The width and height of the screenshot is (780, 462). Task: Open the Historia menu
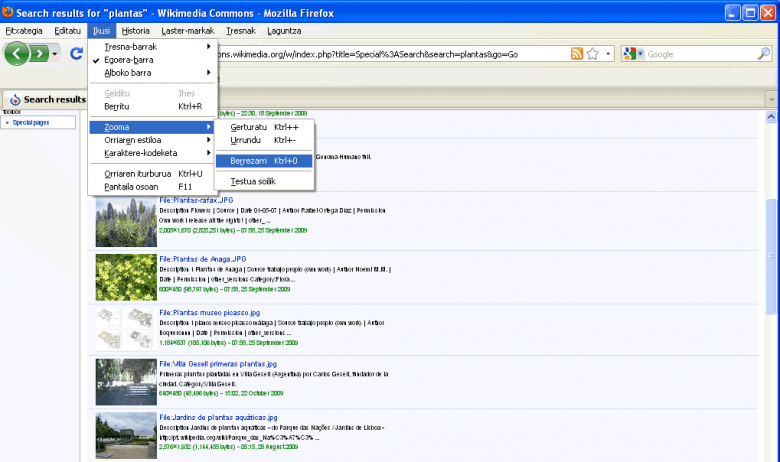[135, 31]
